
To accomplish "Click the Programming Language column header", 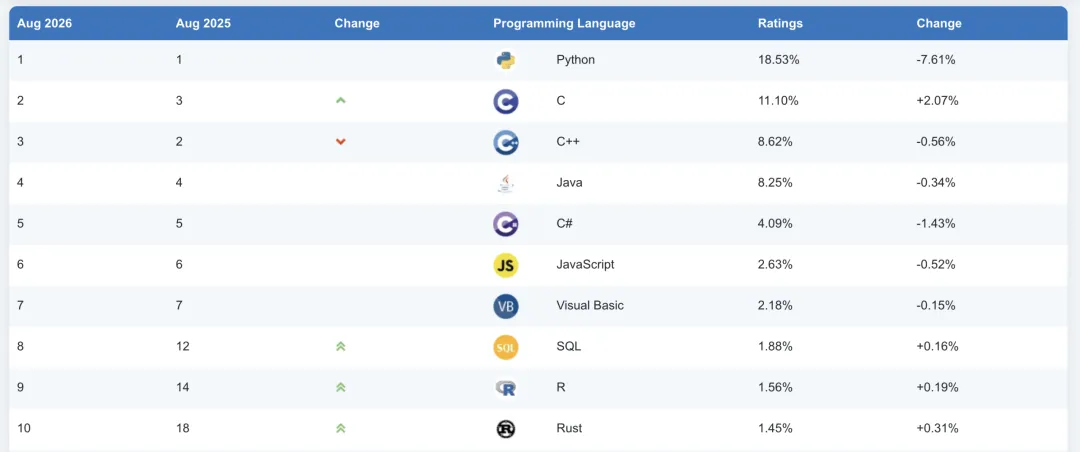I will pos(564,23).
